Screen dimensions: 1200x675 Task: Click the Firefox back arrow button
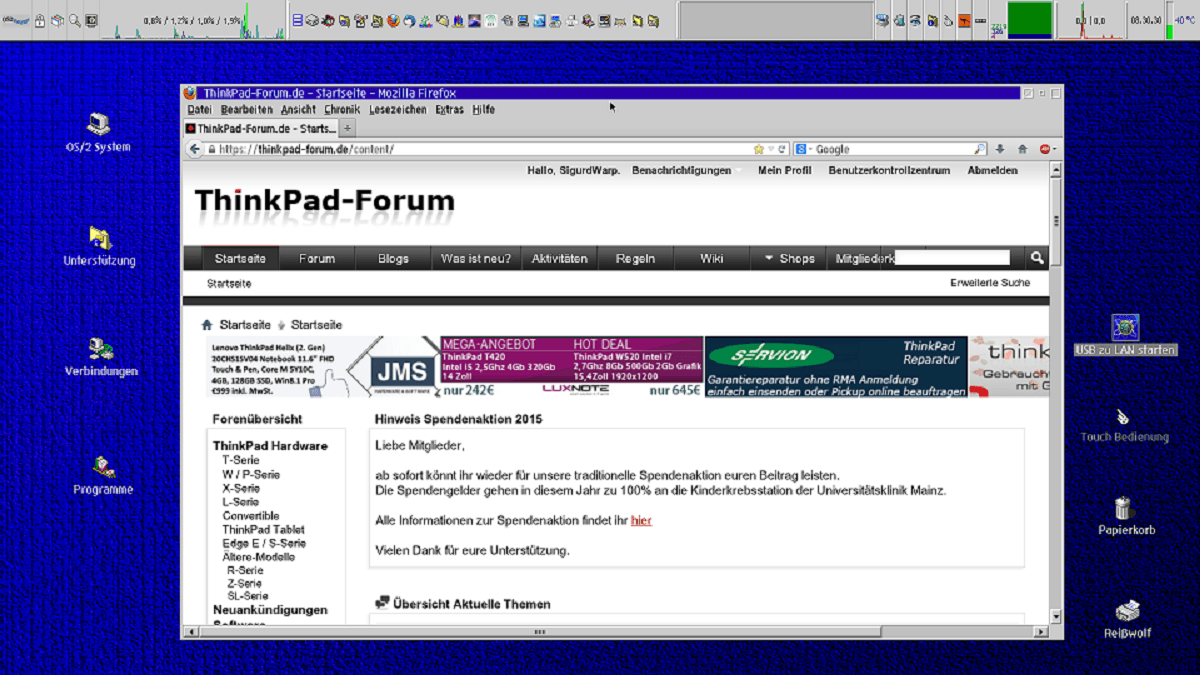(195, 149)
